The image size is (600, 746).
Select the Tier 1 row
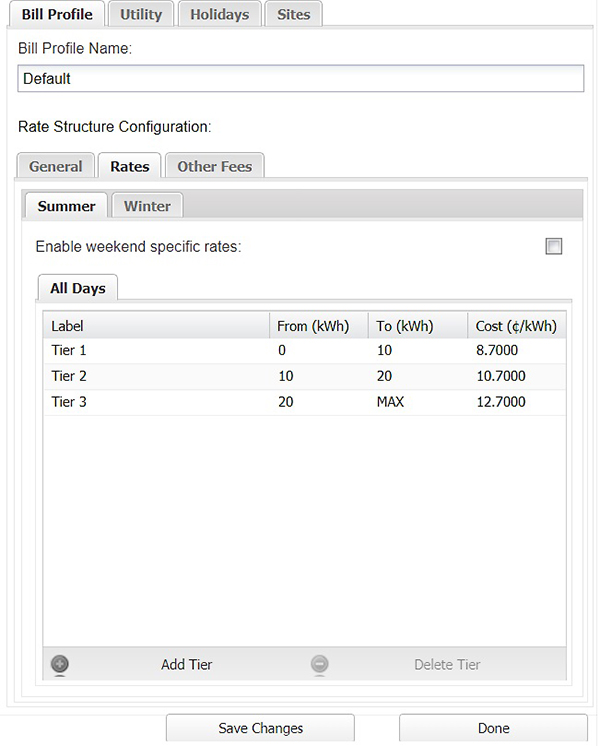(x=305, y=351)
